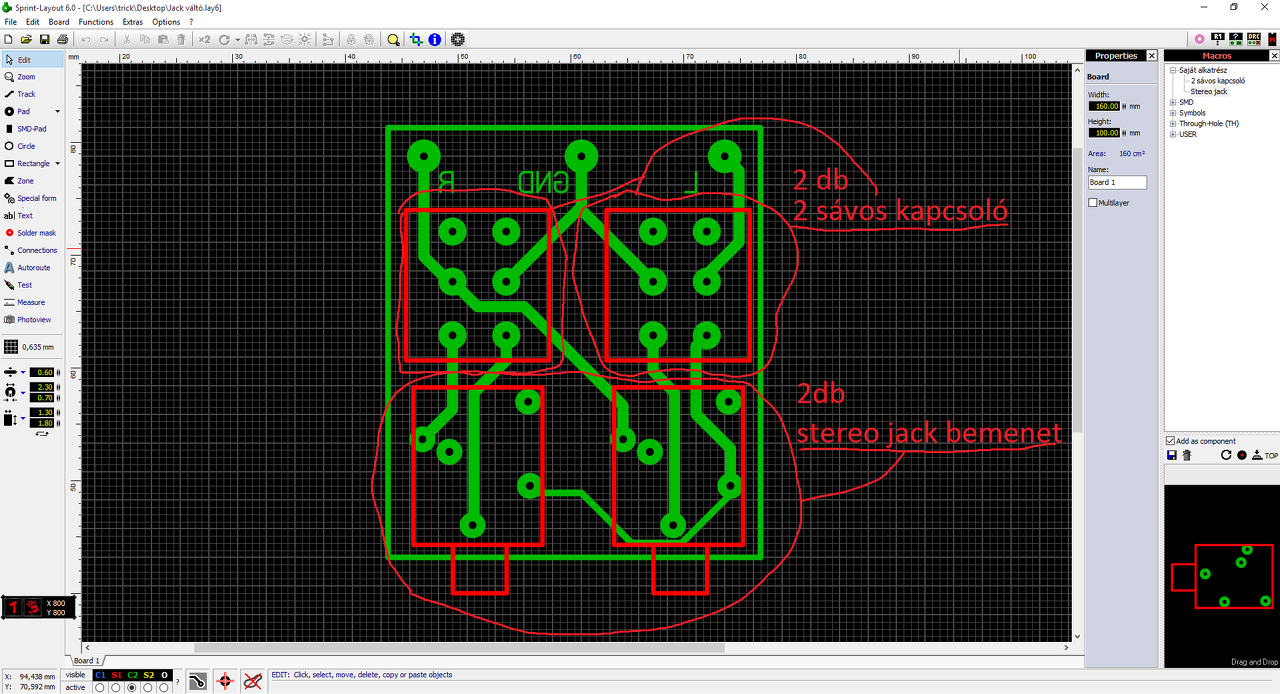Toggle visibility of the S1 layer

[116, 675]
